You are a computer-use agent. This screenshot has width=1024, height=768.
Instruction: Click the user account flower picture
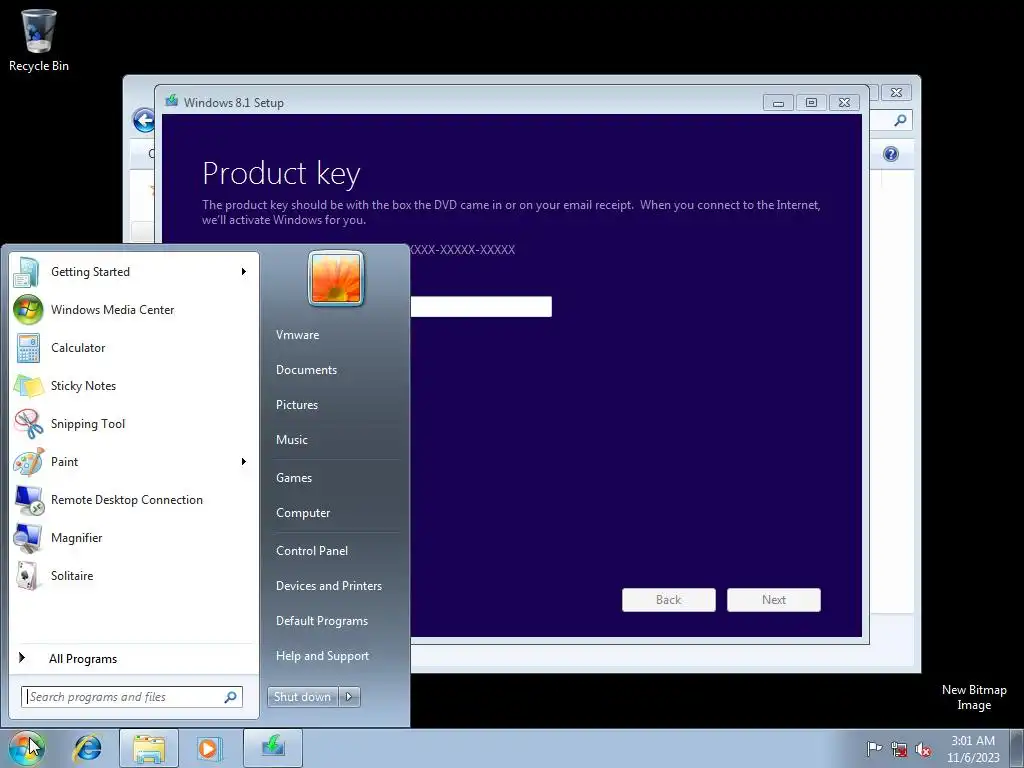(x=336, y=278)
